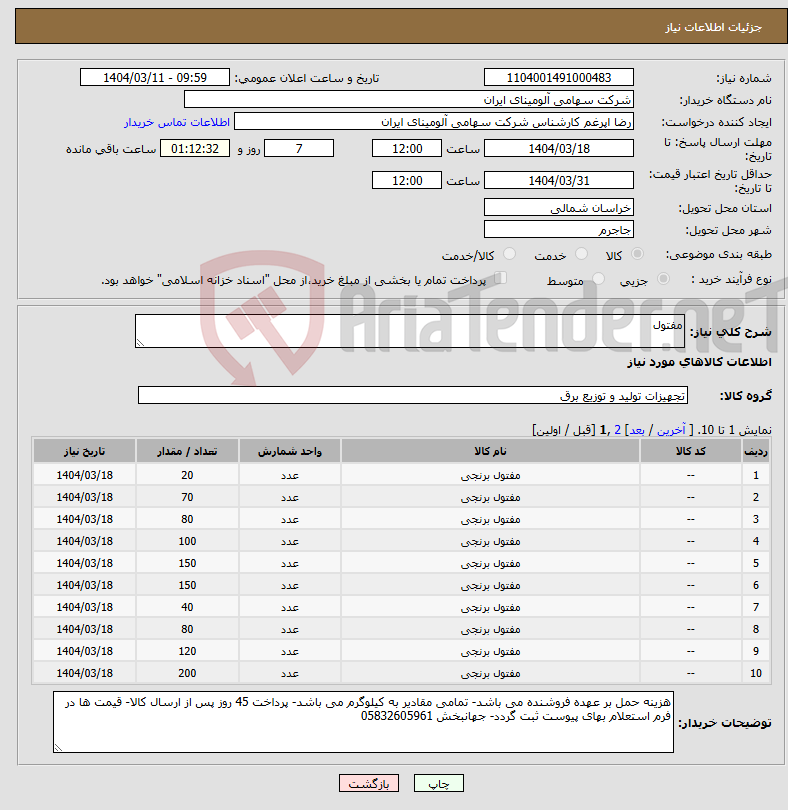Click the کد کالا column header
788x810 pixels.
pyautogui.click(x=690, y=451)
